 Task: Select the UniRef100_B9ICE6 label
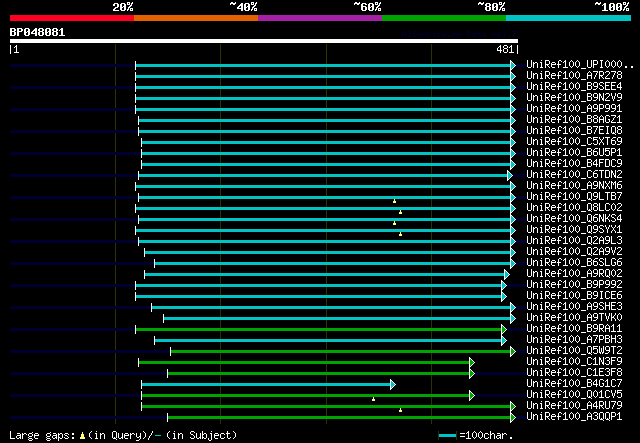[x=574, y=296]
